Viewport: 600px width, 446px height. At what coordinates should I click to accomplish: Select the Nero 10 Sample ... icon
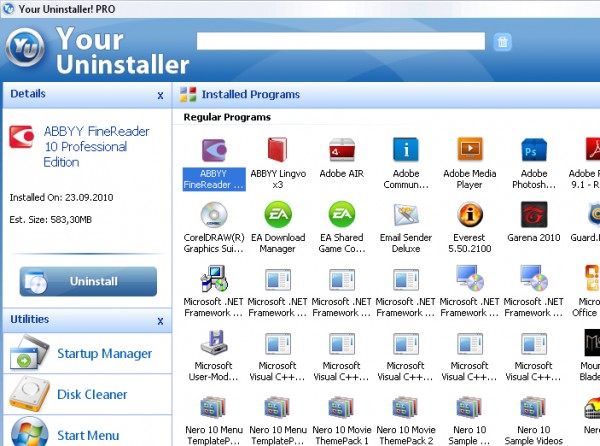[470, 407]
